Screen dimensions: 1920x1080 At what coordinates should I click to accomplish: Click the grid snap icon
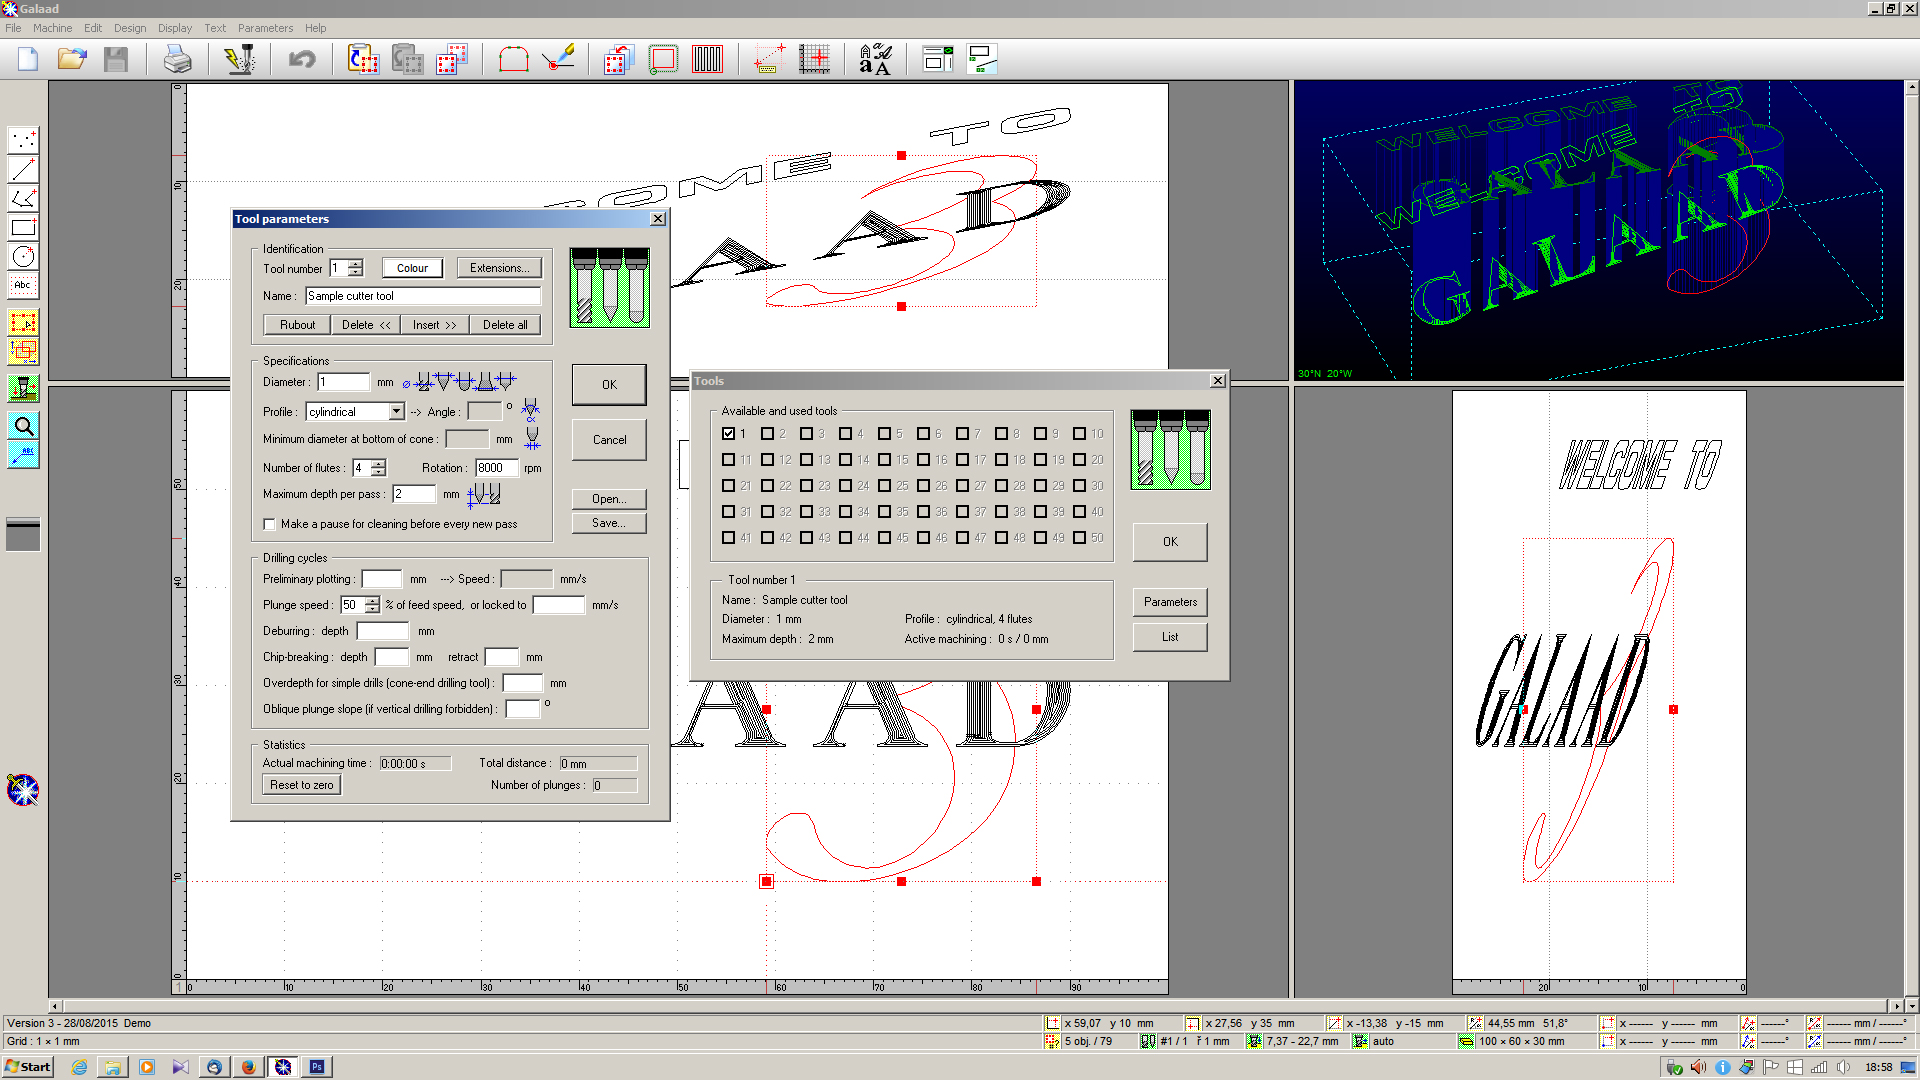(814, 60)
